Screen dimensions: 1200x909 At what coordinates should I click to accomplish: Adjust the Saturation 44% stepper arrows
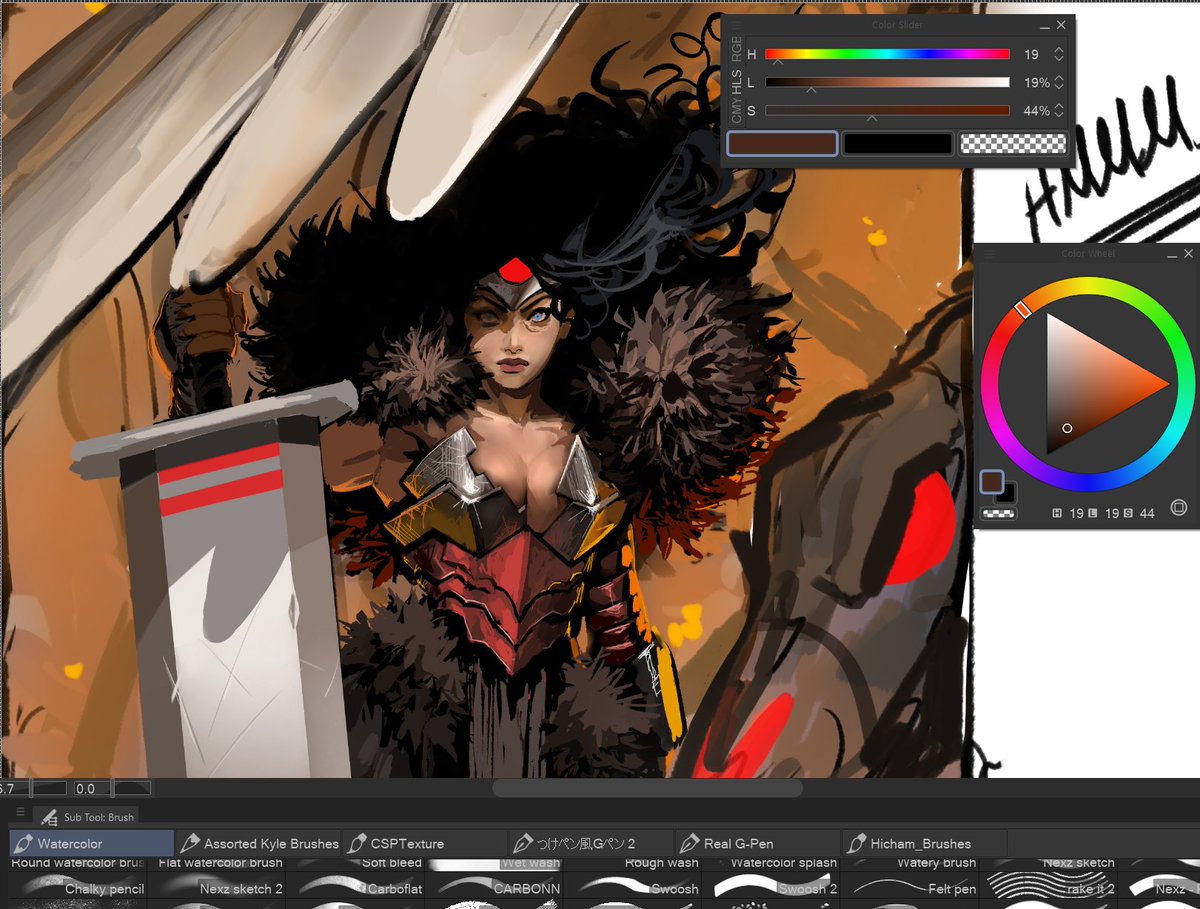1059,110
